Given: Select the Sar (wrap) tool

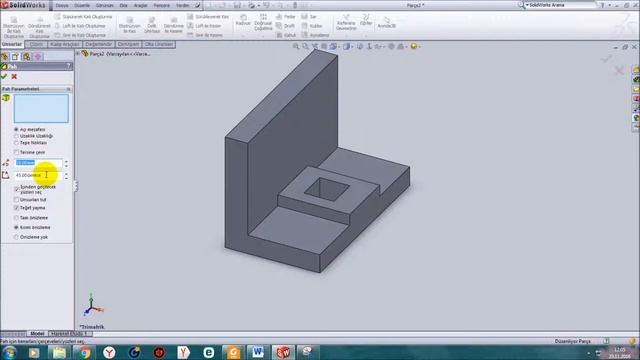Looking at the screenshot, I should coord(309,17).
